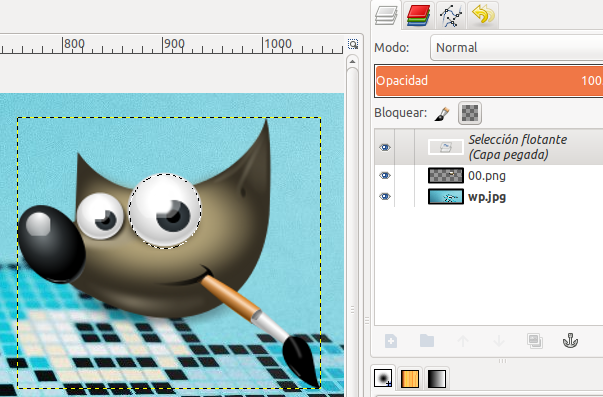The height and width of the screenshot is (397, 603).
Task: Anchor the floating layer with the anchor icon
Action: click(x=570, y=341)
